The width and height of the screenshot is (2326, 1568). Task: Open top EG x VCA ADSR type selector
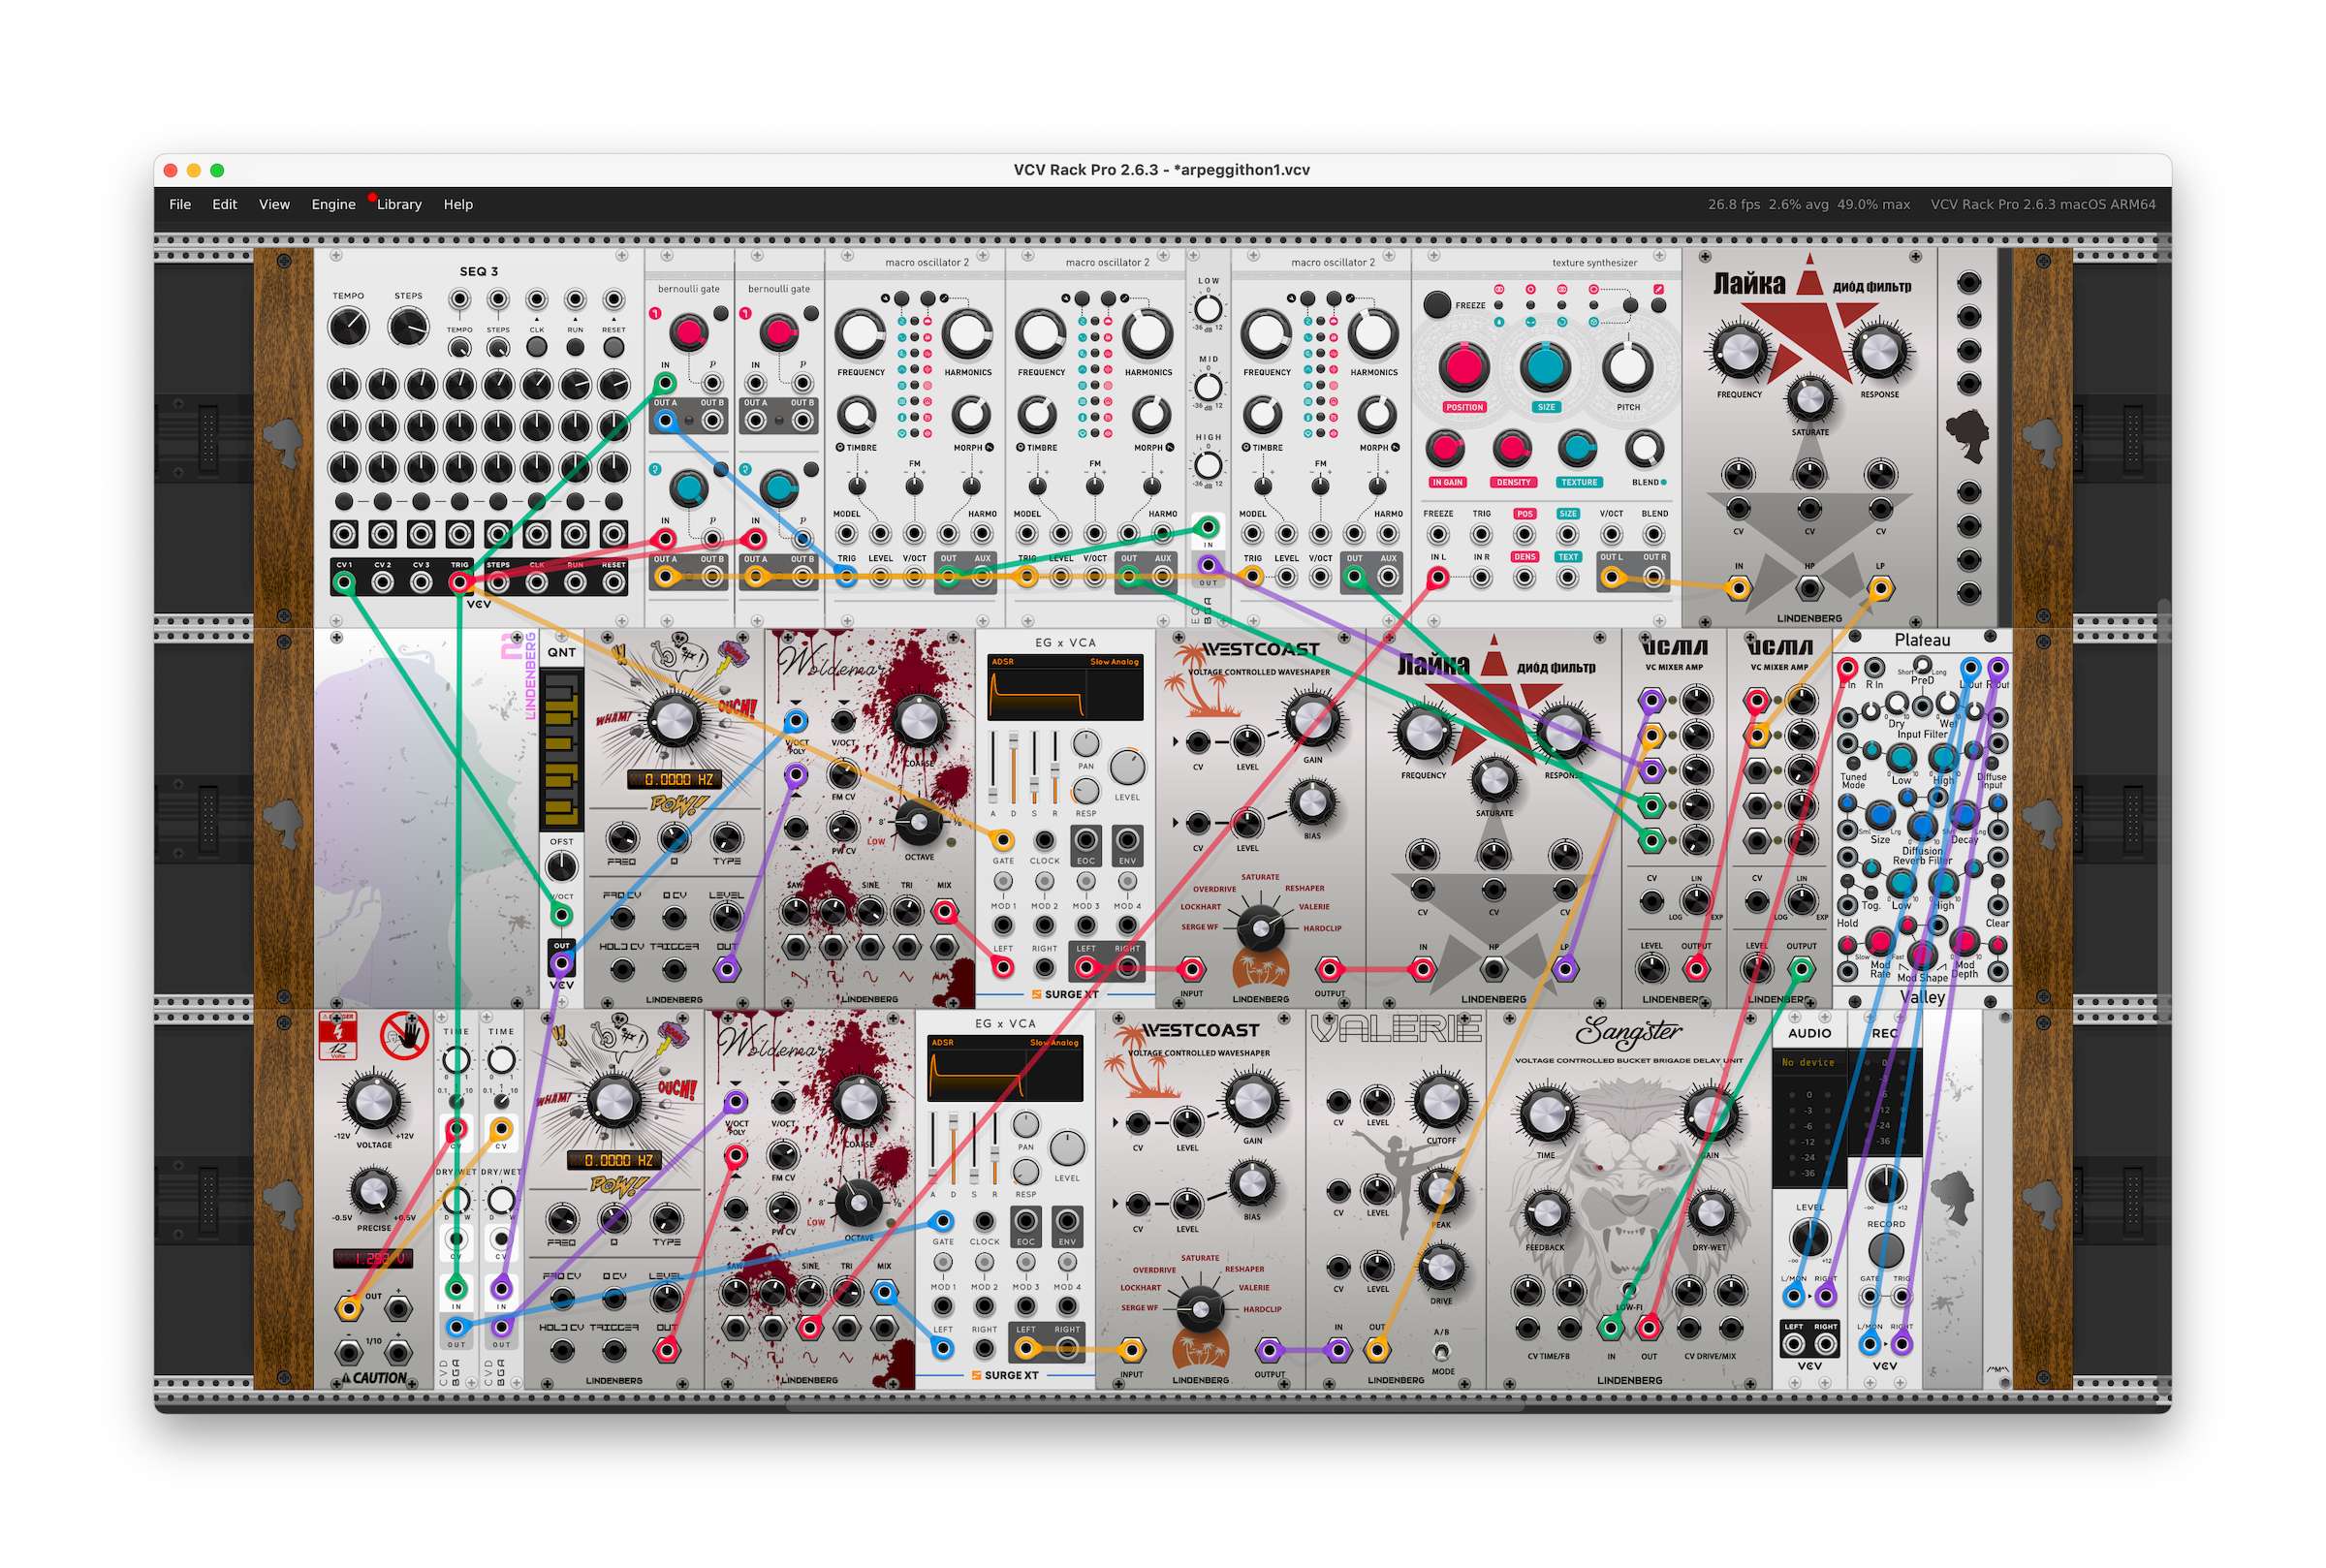(1002, 662)
